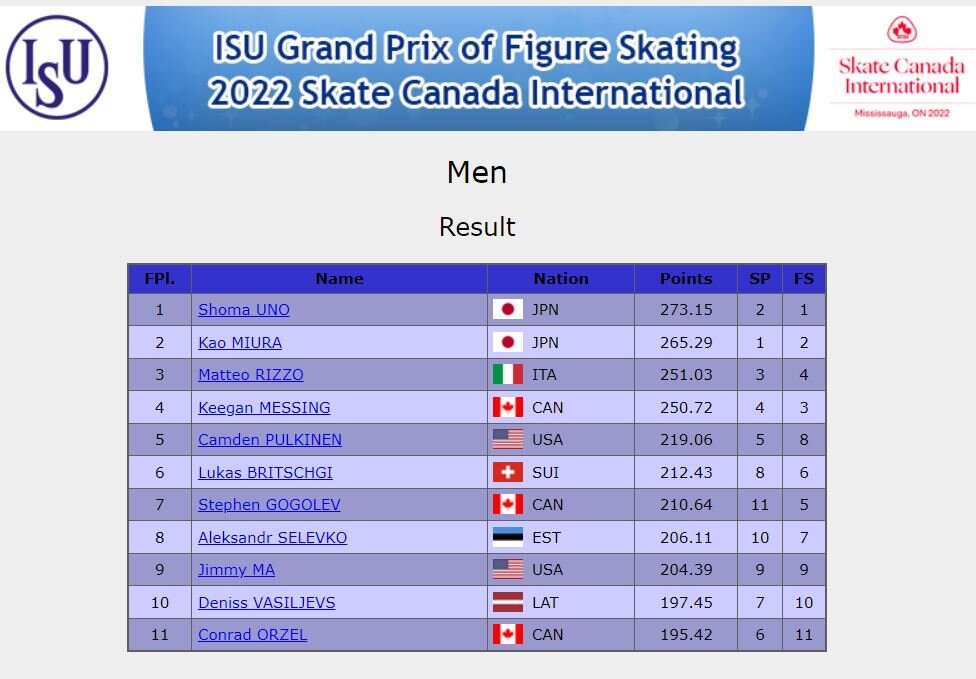Select the Stephen GOGOLEV link

click(269, 505)
